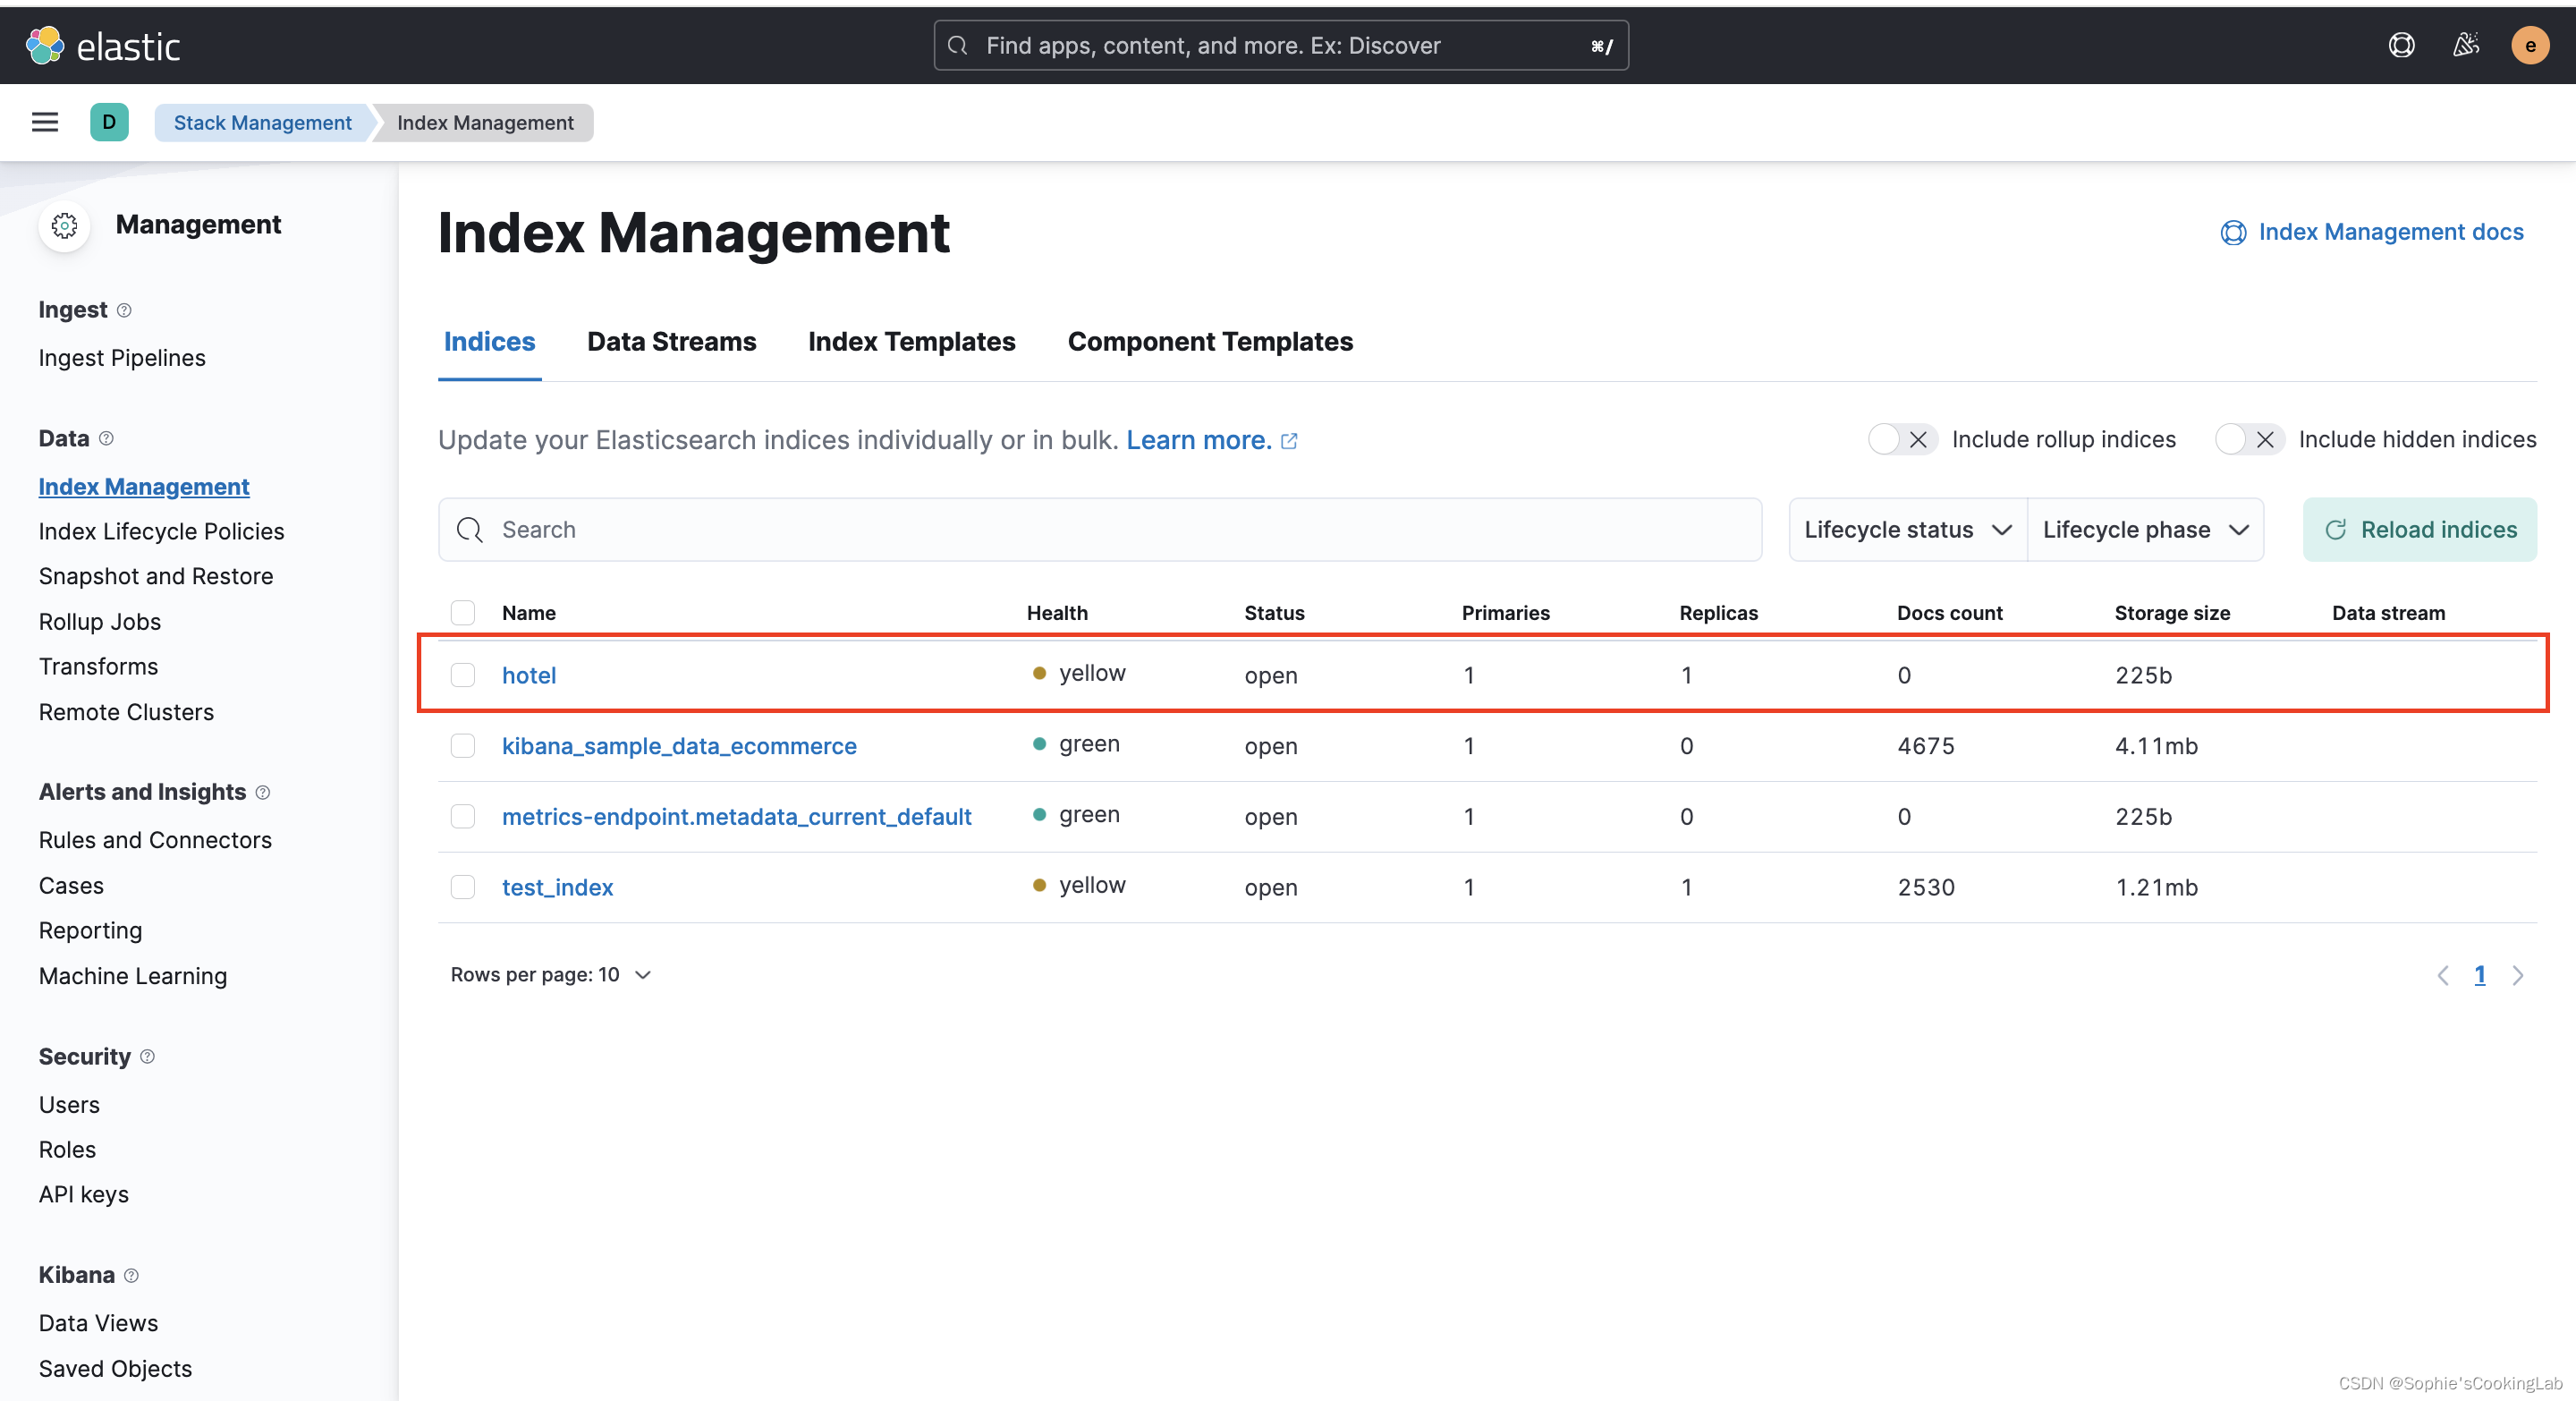Check the metrics-endpoint.metadata_current_default checkbox
The image size is (2576, 1401).
click(463, 816)
